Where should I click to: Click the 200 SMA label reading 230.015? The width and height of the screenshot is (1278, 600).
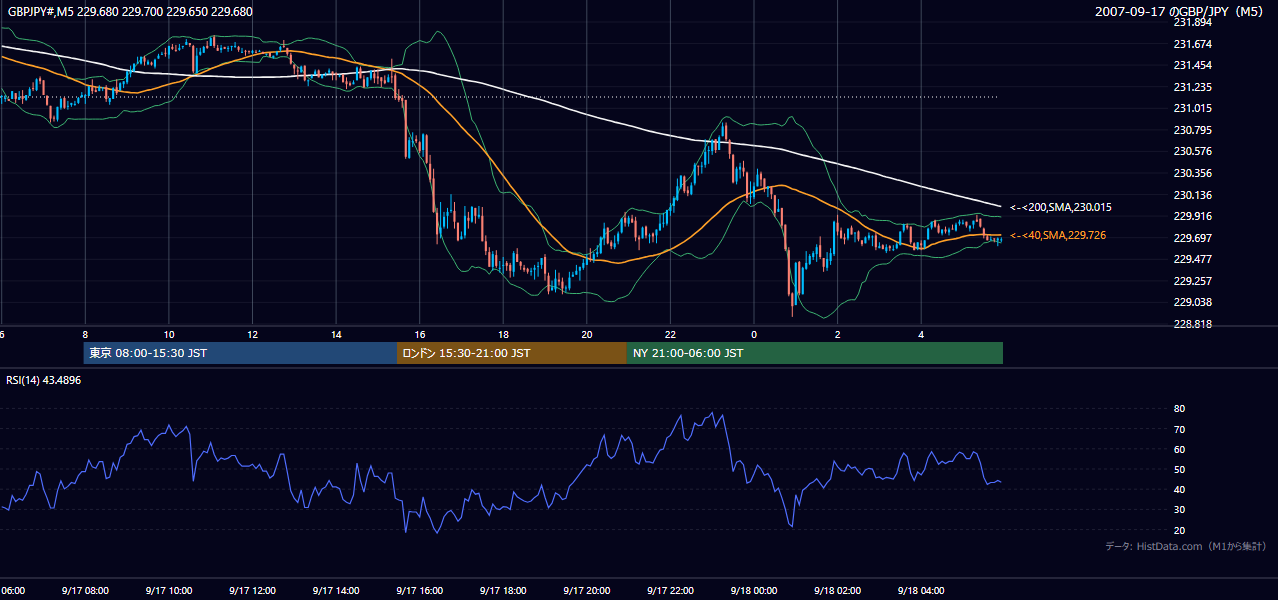click(x=1061, y=207)
